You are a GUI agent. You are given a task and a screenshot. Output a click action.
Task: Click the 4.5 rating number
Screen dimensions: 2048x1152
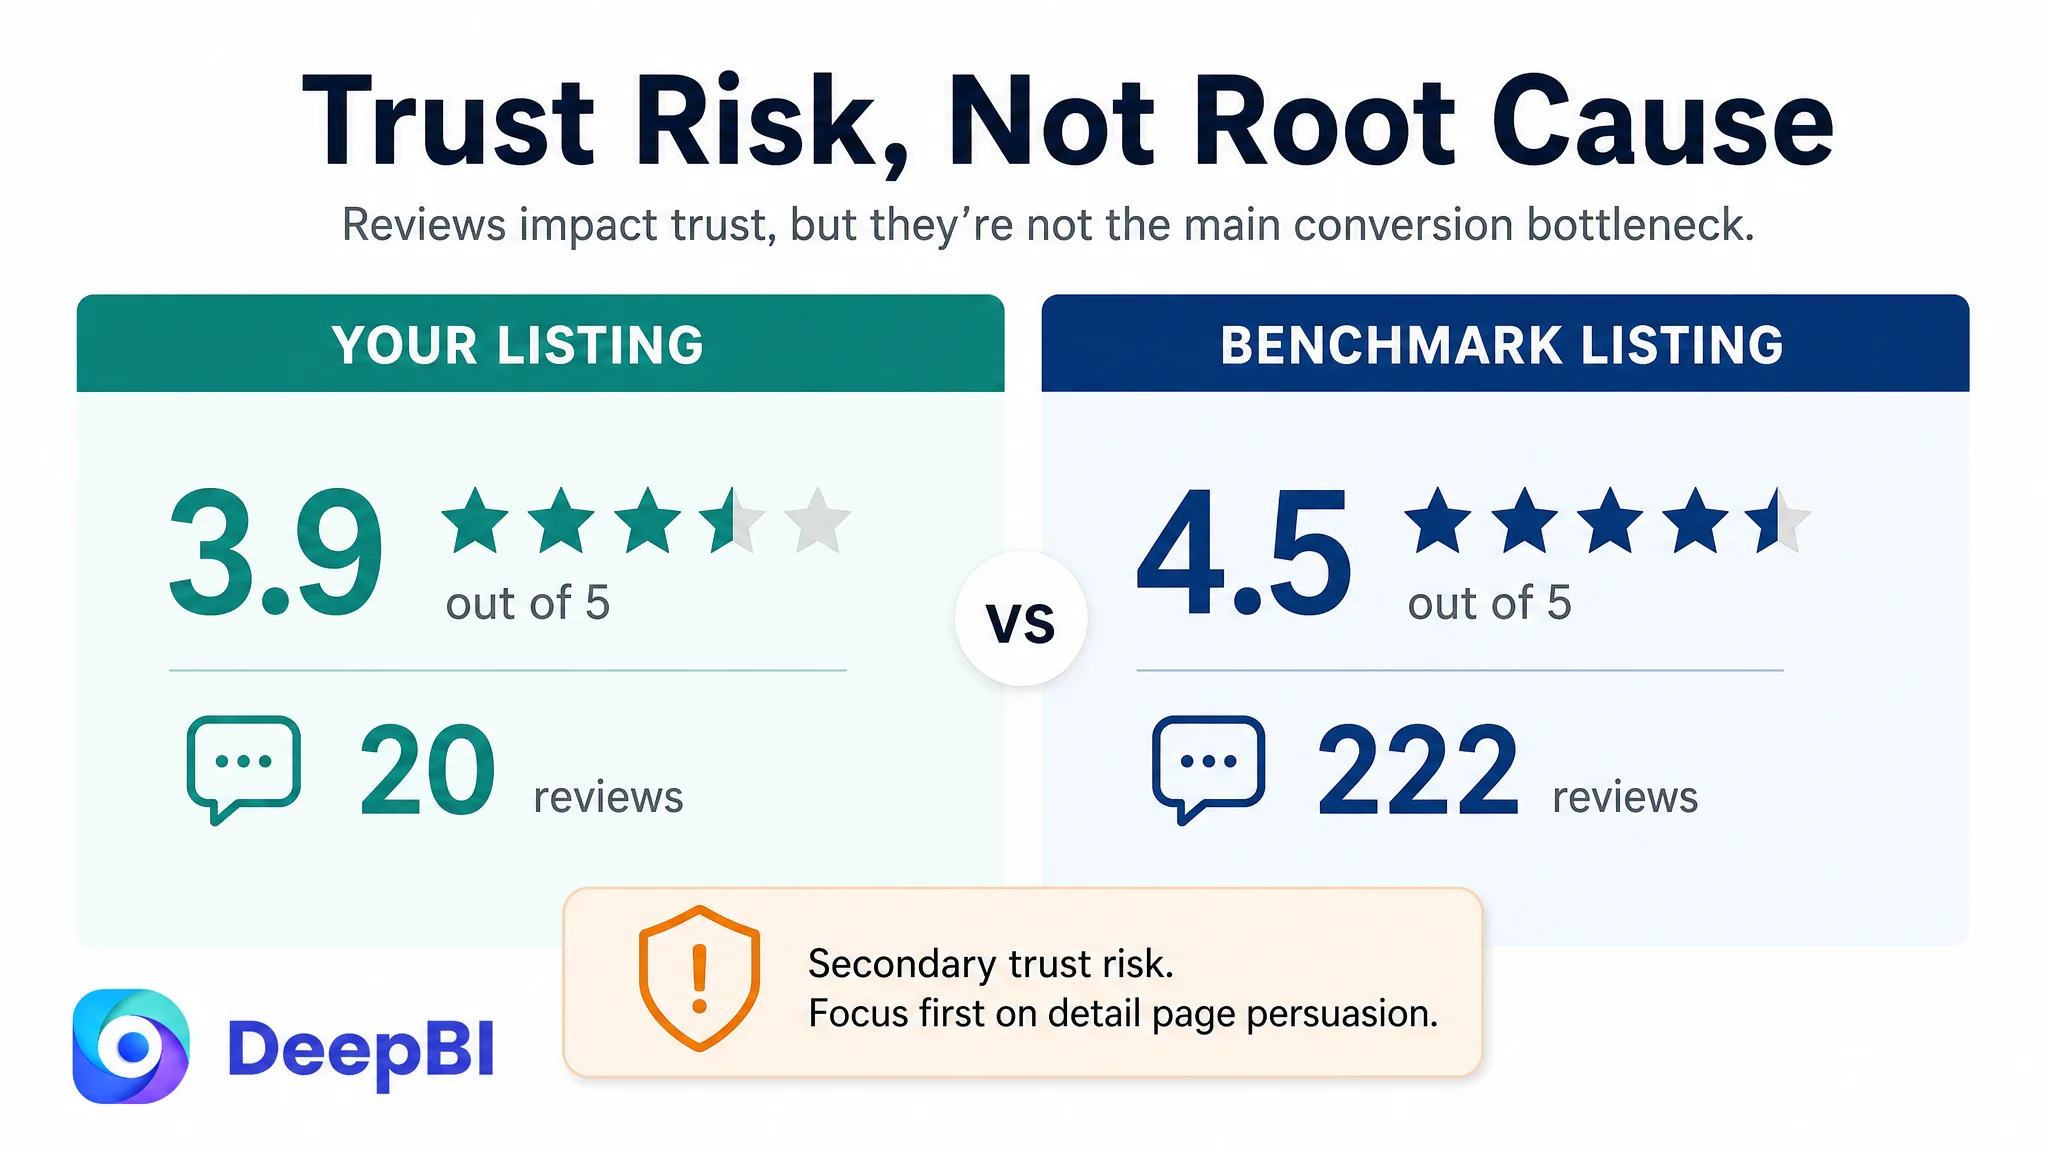point(1244,553)
